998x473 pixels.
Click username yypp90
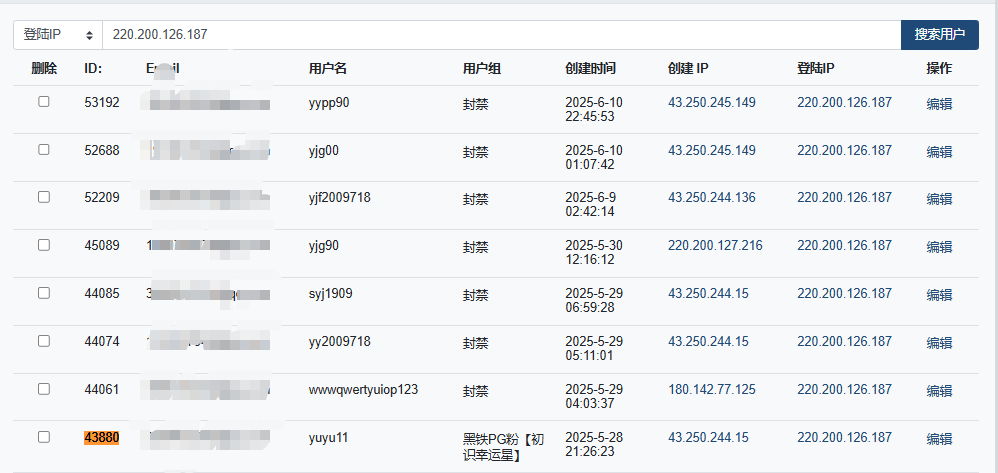click(329, 103)
